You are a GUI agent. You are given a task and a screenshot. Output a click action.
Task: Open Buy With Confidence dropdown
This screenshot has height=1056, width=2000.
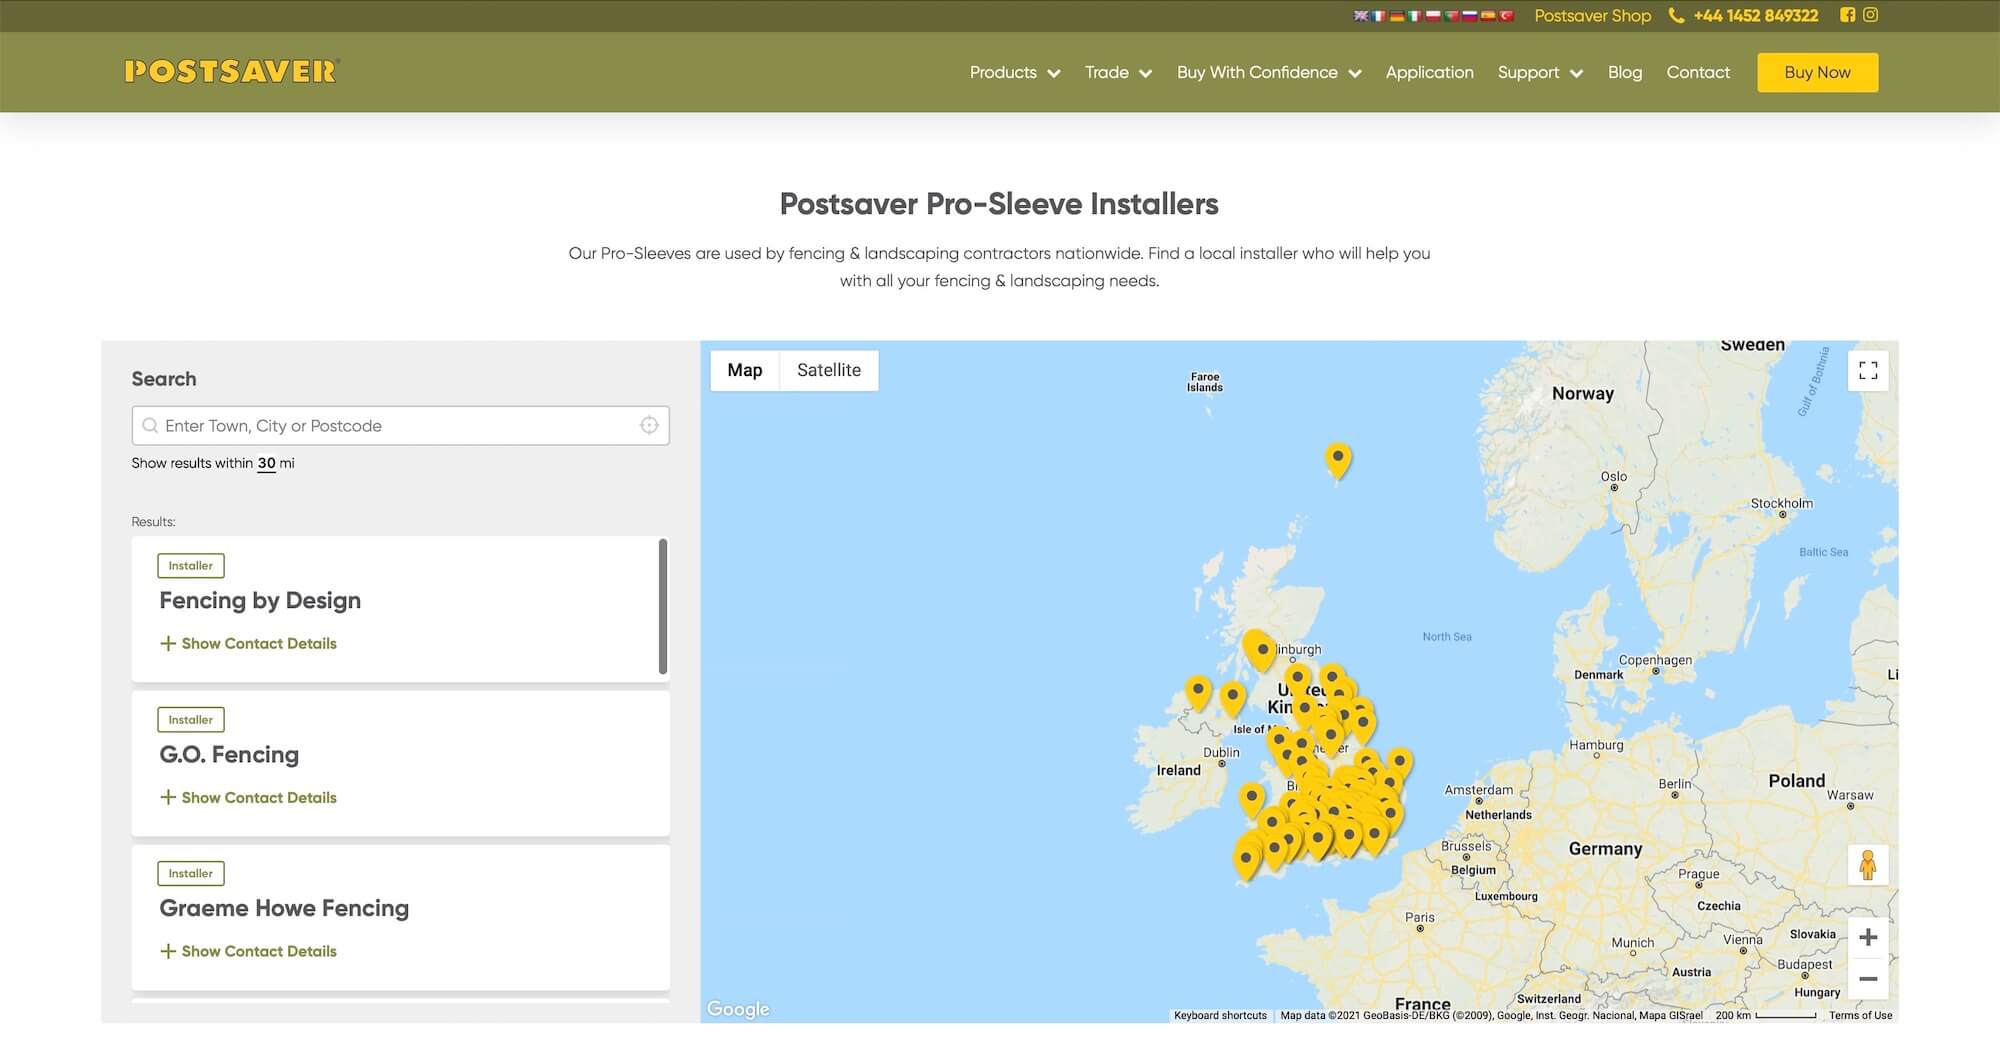coord(1269,72)
